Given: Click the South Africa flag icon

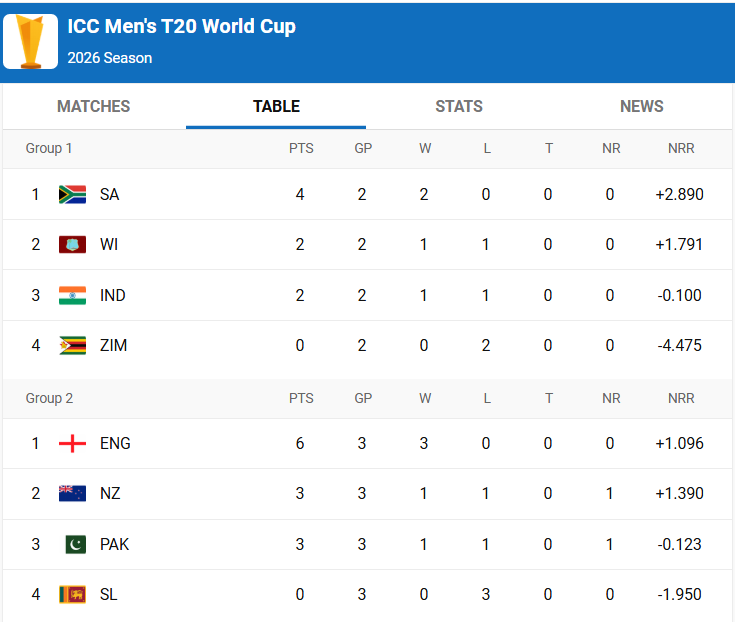Looking at the screenshot, I should (72, 194).
